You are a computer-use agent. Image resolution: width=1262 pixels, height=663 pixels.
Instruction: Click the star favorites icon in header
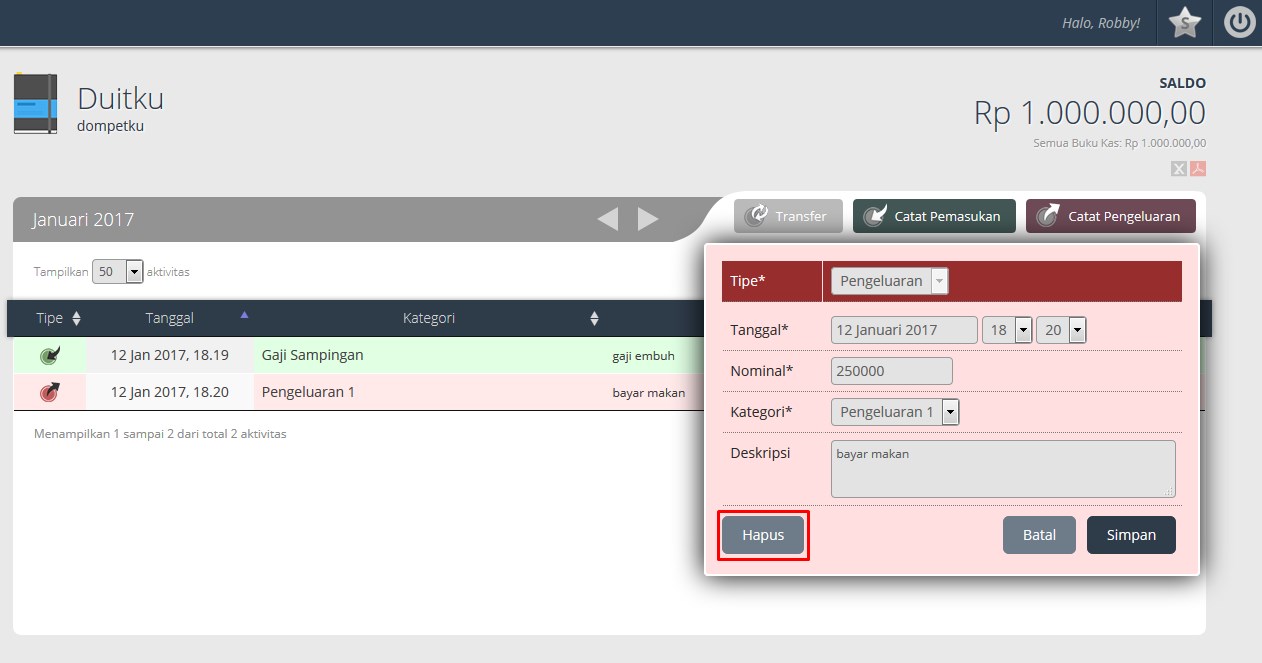(1184, 22)
